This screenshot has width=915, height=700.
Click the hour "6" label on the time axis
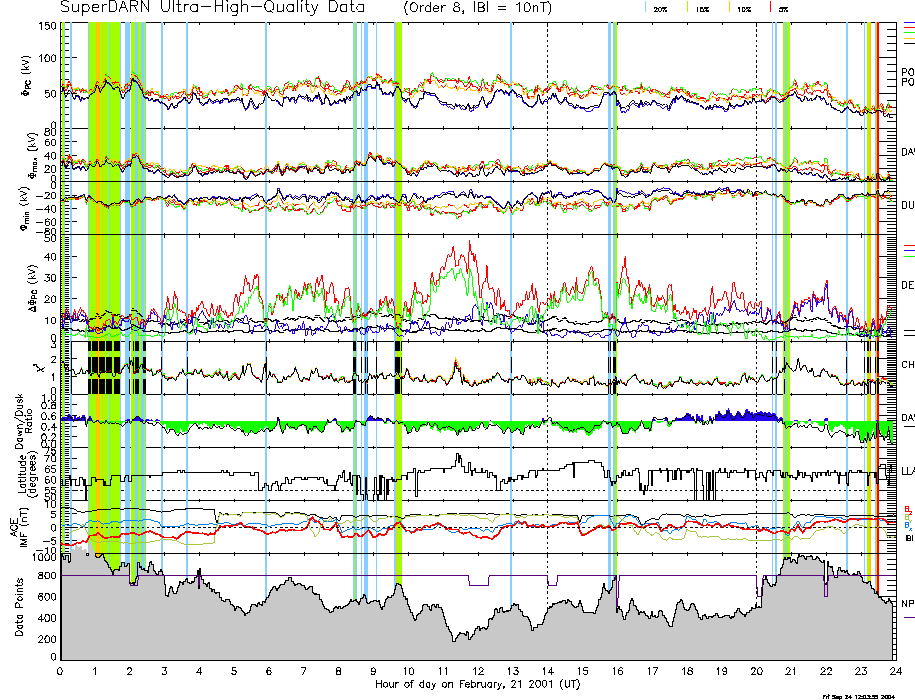(269, 671)
